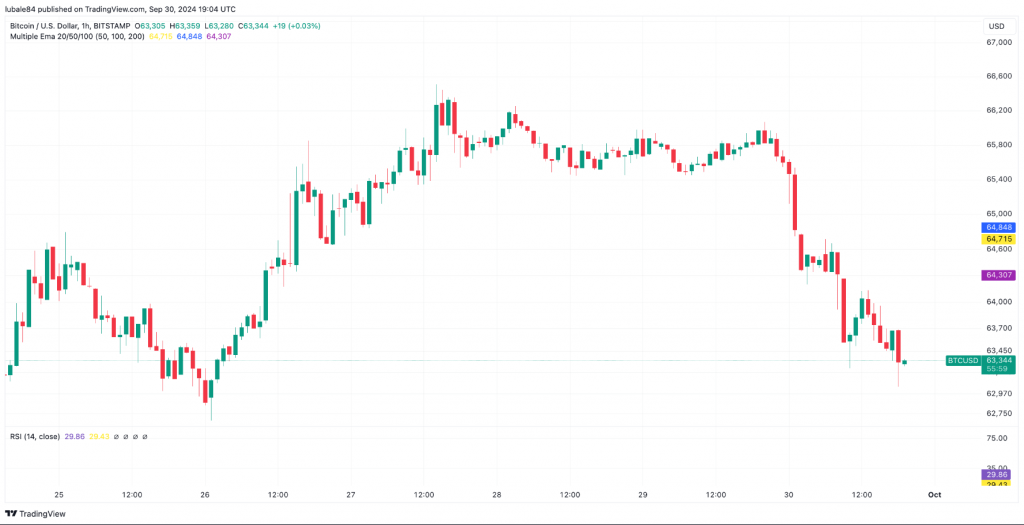Click the purple 64,307 EMA price label
1024x525 pixels.
(x=999, y=275)
